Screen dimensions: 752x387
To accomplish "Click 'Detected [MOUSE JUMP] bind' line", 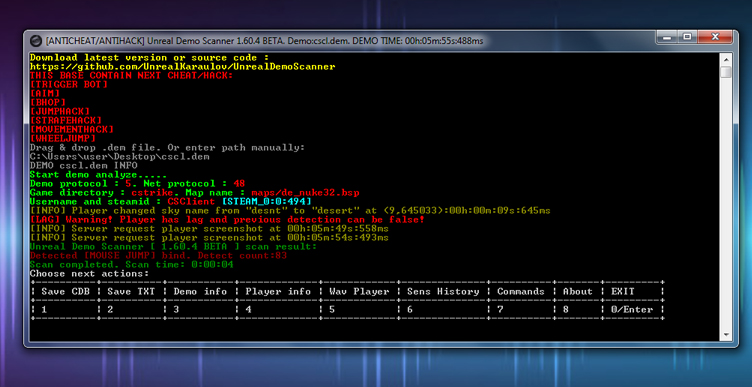I will click(158, 256).
